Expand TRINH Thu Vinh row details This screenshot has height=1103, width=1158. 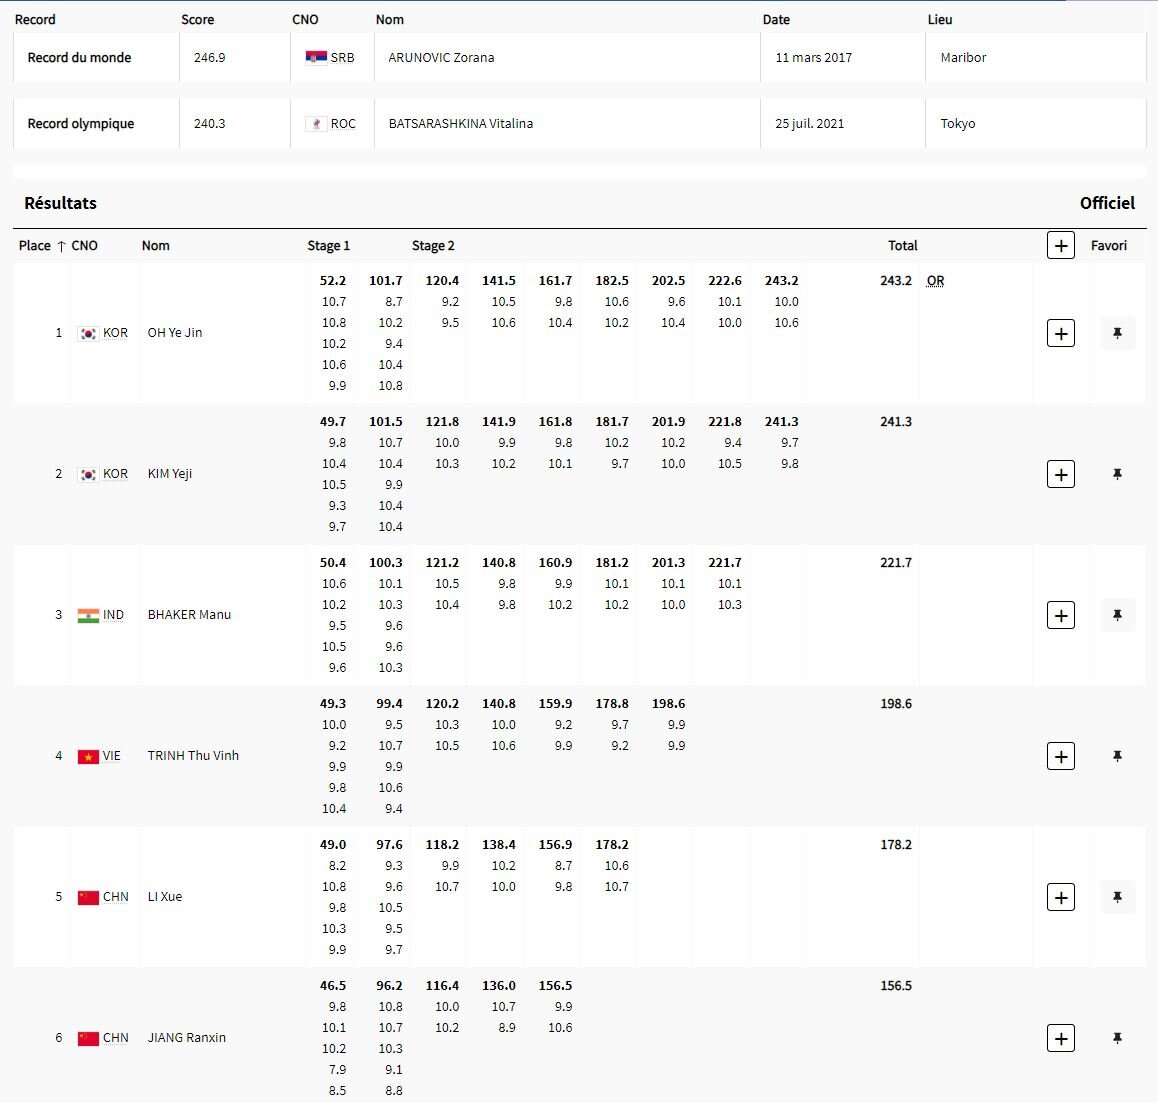click(x=1060, y=756)
